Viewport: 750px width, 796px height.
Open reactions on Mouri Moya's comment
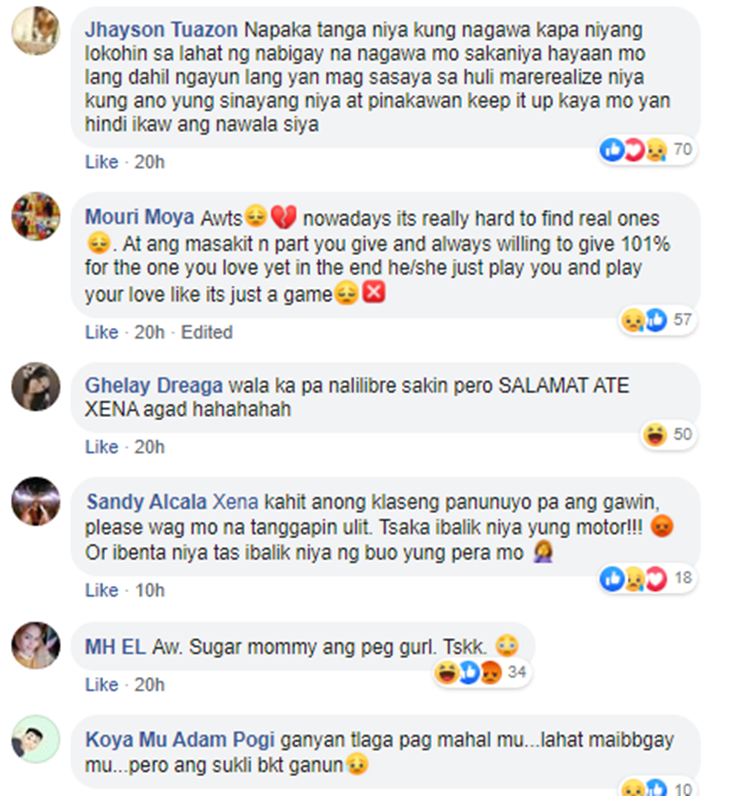tap(658, 320)
